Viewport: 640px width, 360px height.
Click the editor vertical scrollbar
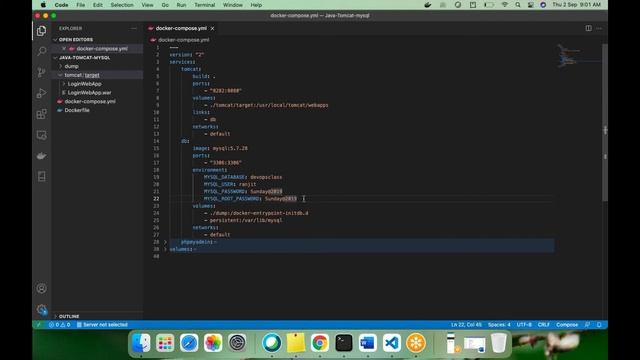(x=605, y=122)
